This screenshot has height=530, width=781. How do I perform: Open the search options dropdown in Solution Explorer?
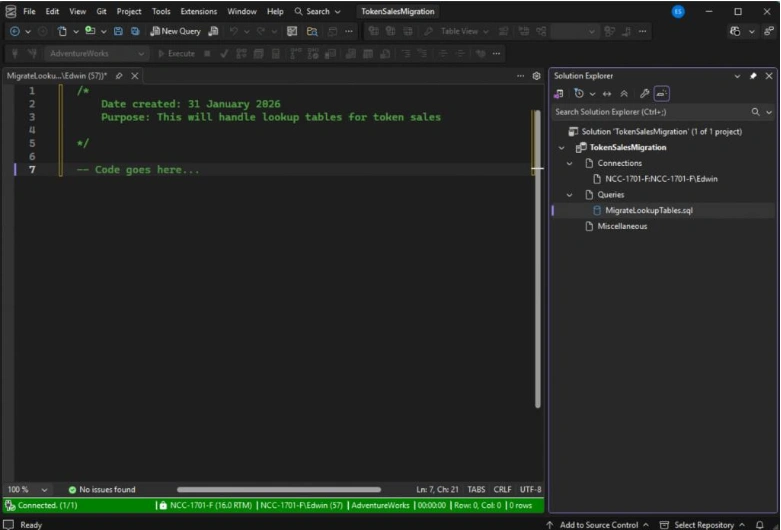tap(769, 112)
